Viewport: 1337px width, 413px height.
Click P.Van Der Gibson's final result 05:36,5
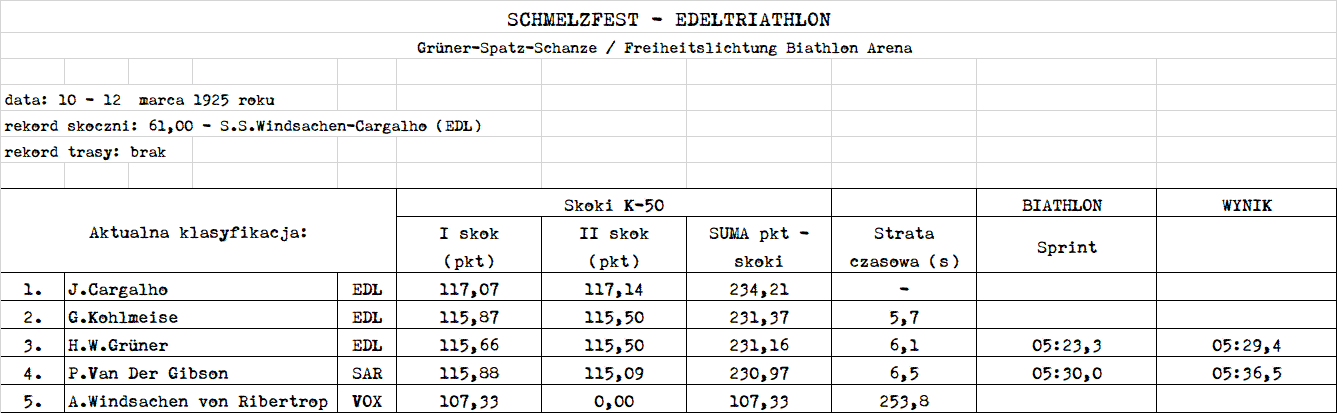click(1246, 374)
